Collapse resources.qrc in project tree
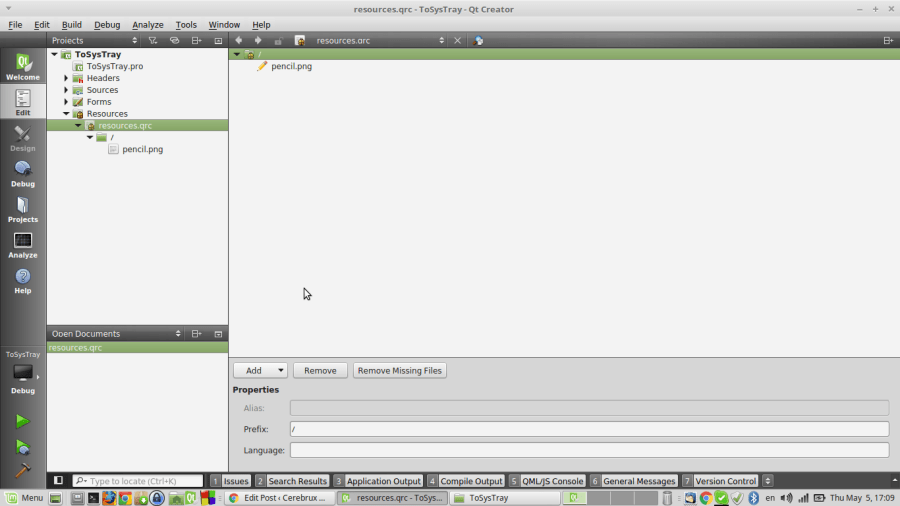900x506 pixels. point(78,126)
